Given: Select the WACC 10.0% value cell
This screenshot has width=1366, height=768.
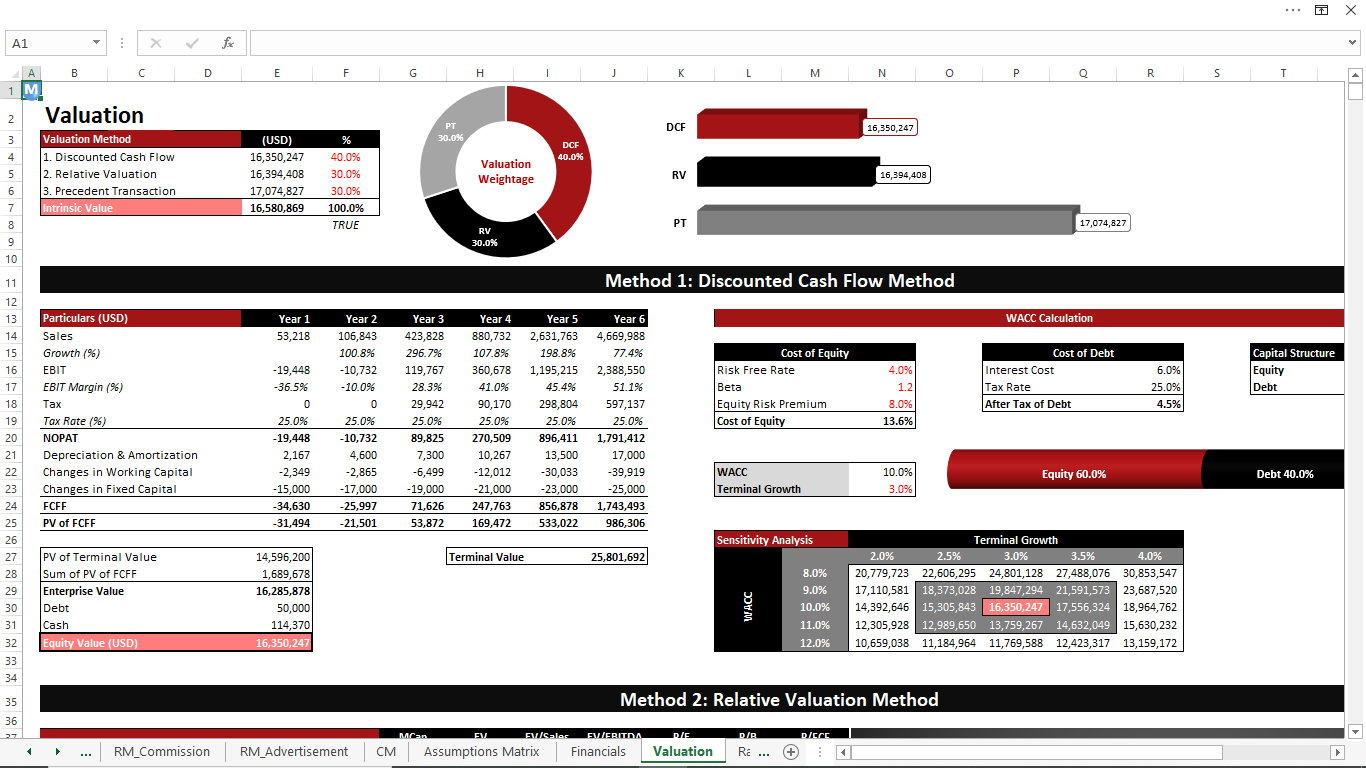Looking at the screenshot, I should [882, 472].
